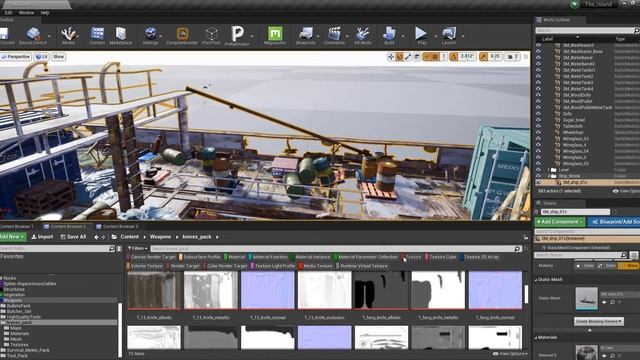Open the Content browser toolbar icon
640x360 pixels.
click(97, 36)
